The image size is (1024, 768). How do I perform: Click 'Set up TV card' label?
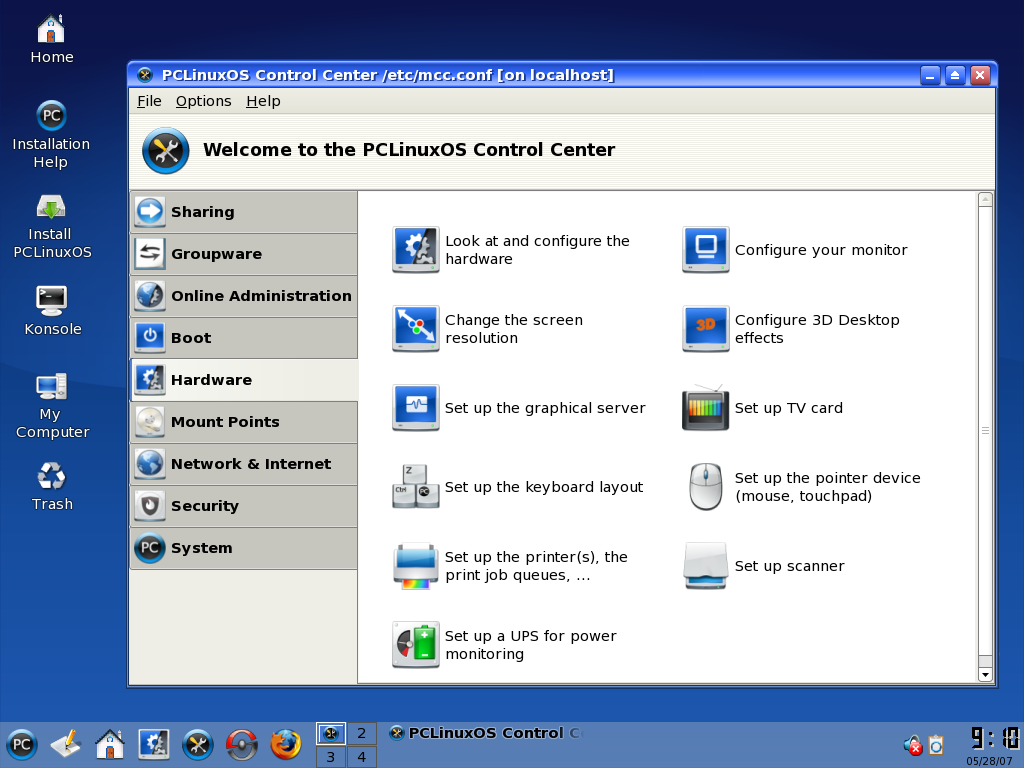[788, 408]
